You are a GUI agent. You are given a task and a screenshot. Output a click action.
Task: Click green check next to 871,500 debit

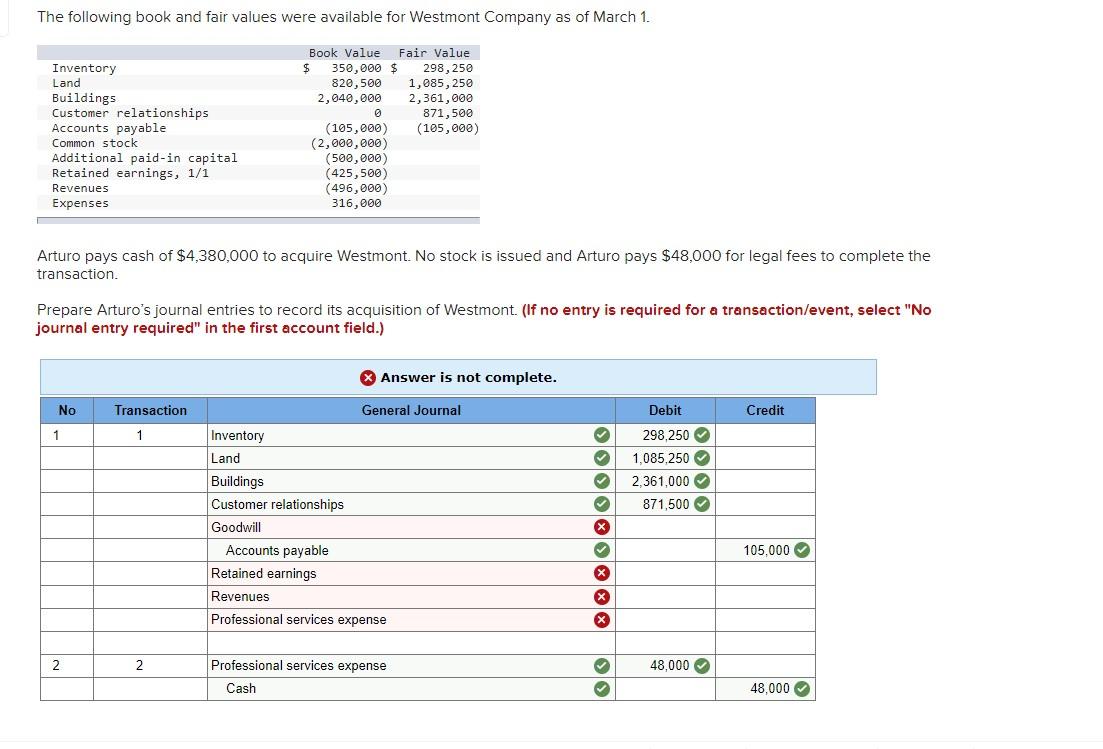point(702,504)
